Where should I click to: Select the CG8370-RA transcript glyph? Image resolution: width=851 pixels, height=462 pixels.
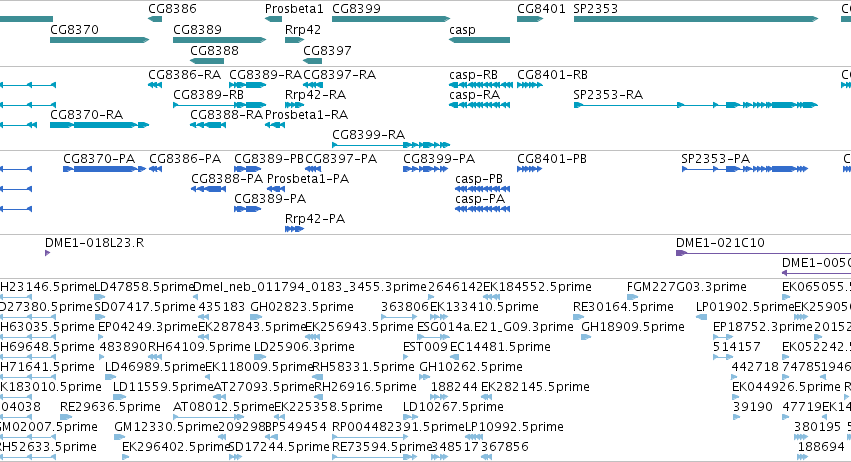coord(99,125)
